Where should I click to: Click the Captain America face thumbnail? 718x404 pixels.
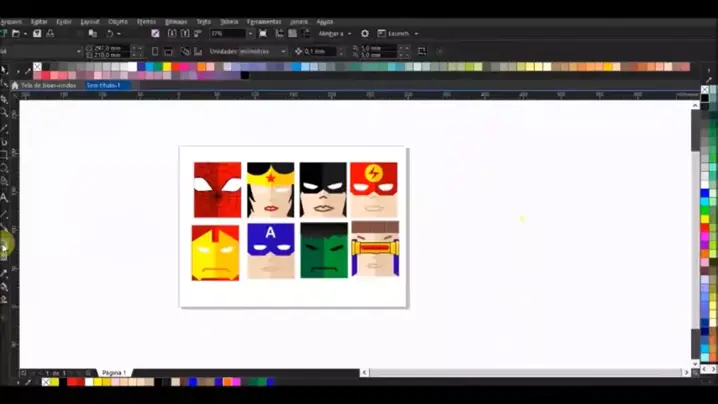(x=271, y=251)
